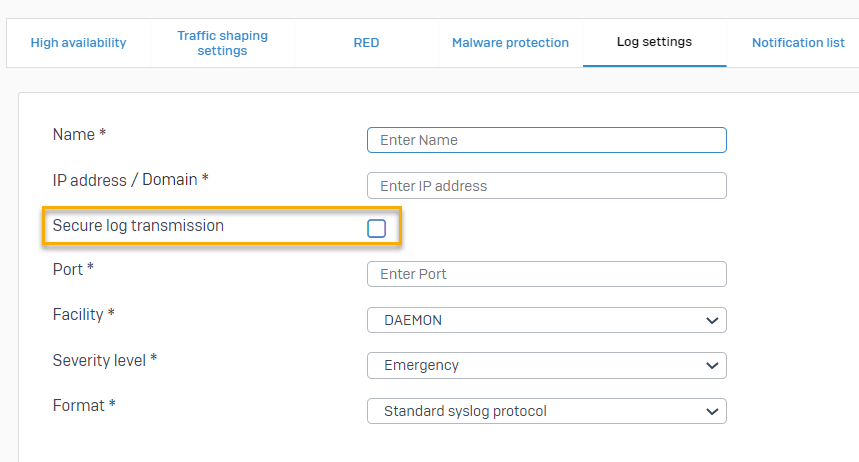Select the Log settings tab
This screenshot has height=462, width=859.
click(654, 42)
